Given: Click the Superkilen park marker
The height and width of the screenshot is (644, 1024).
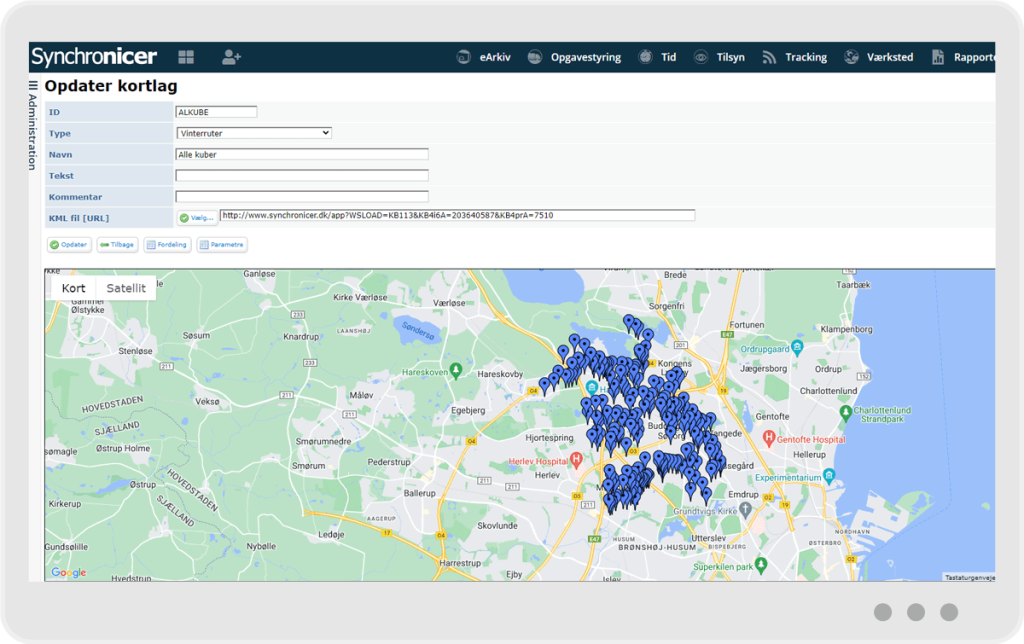Looking at the screenshot, I should [760, 564].
